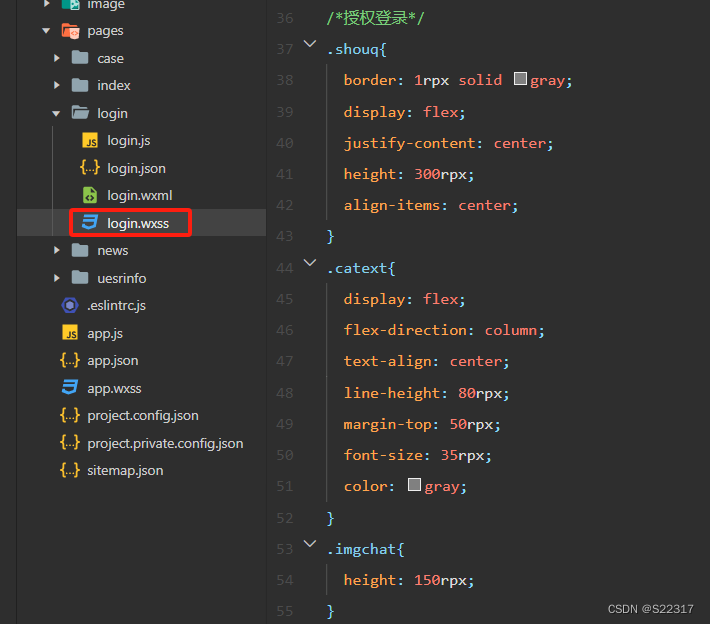The height and width of the screenshot is (624, 710).
Task: Click the login.wxml green file icon
Action: (x=90, y=195)
